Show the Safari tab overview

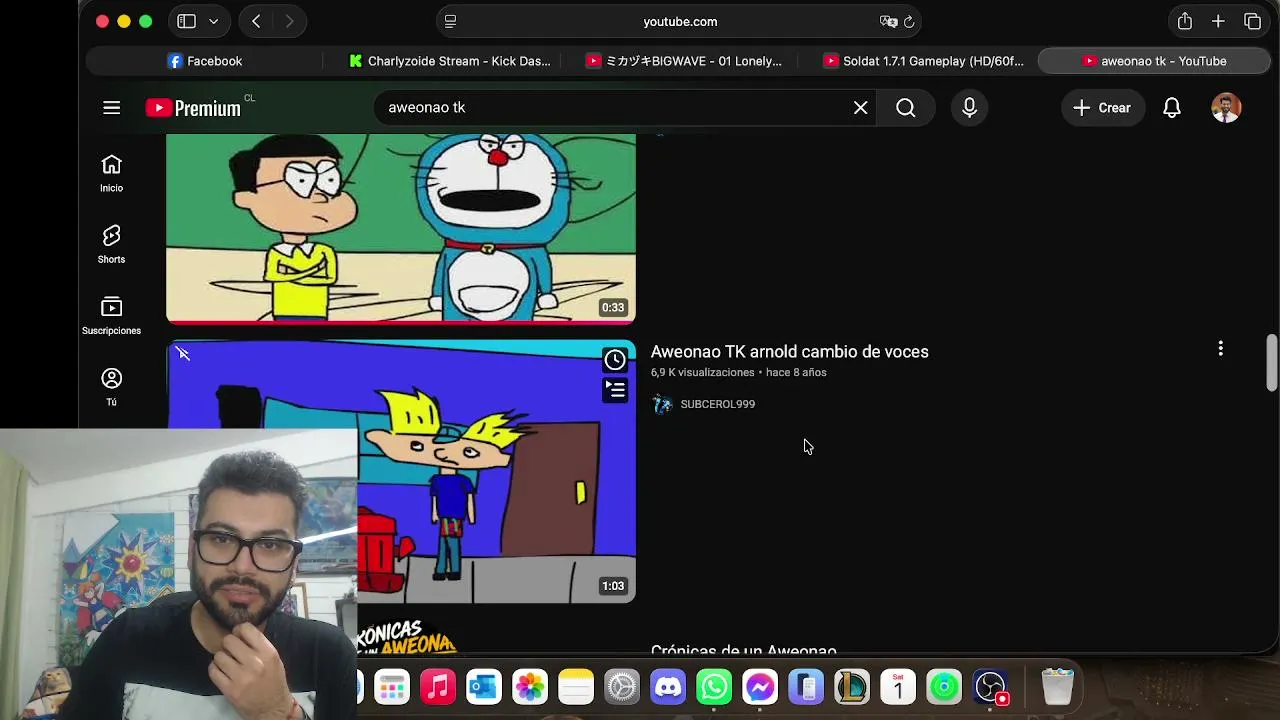coord(1252,21)
